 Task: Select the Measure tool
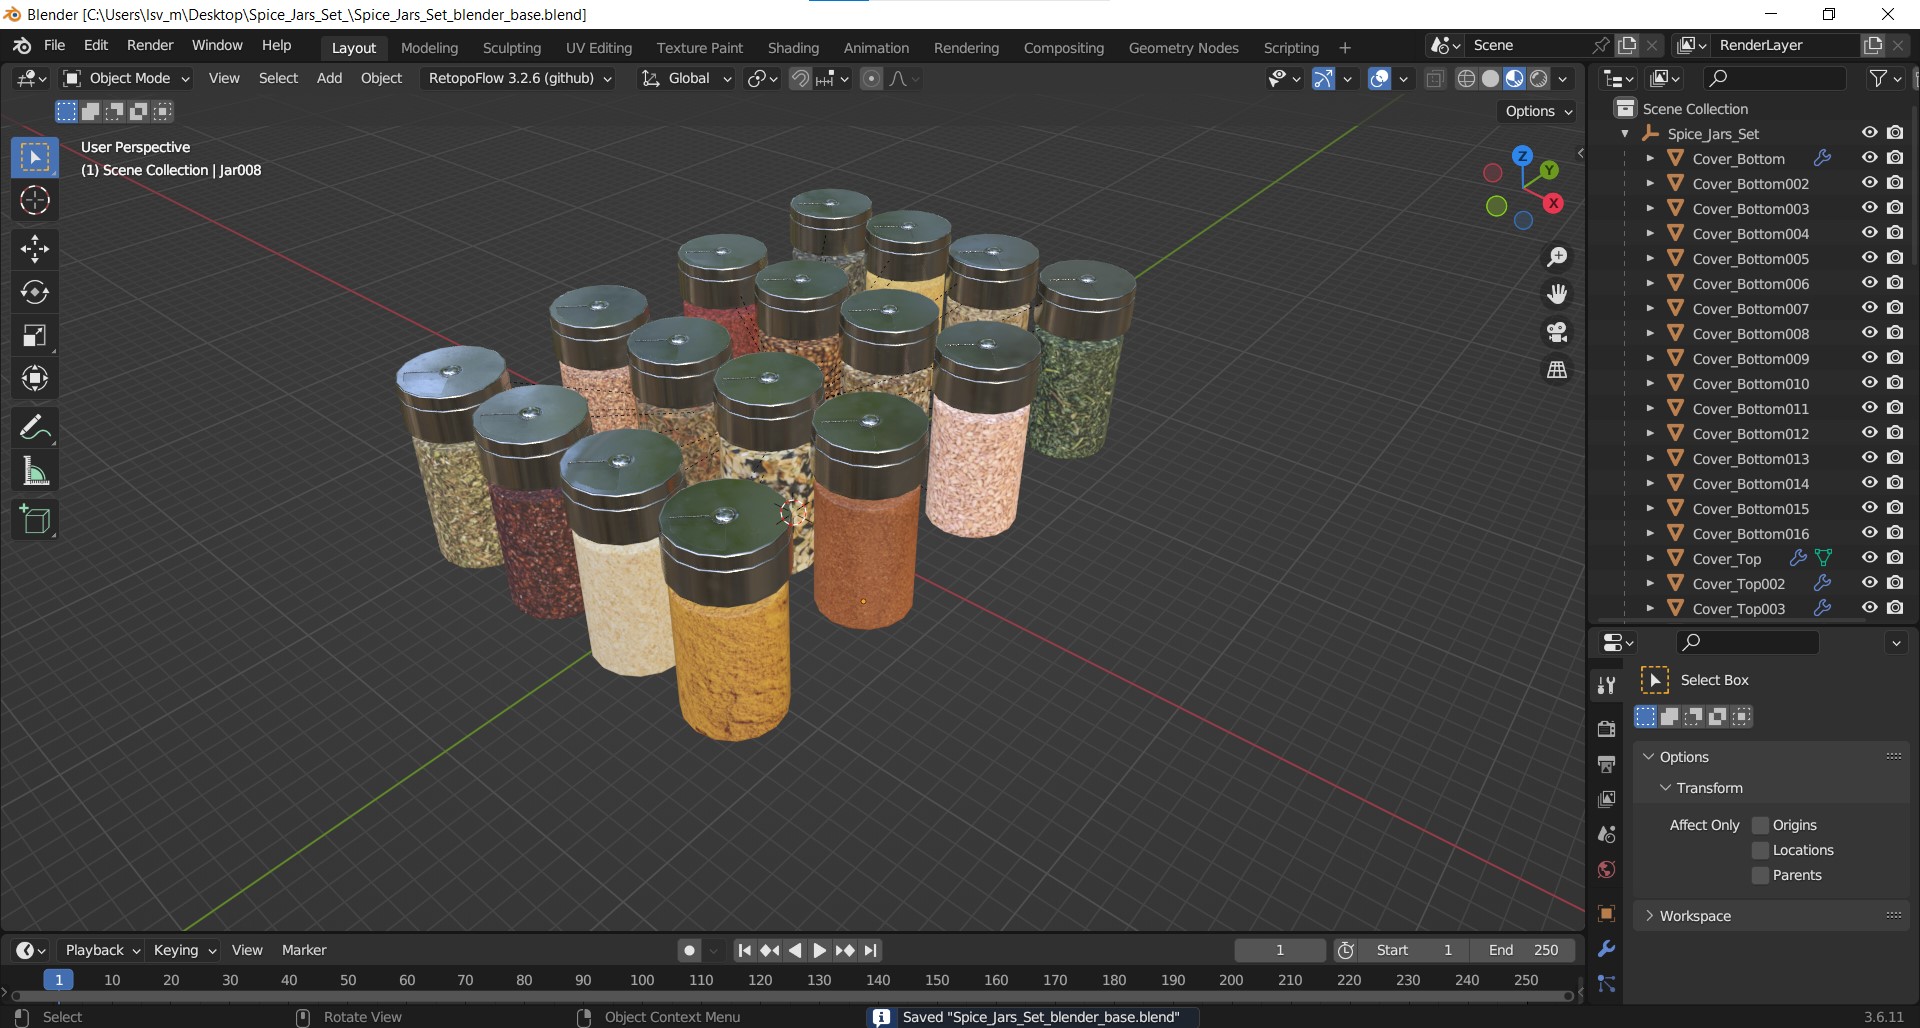tap(35, 471)
